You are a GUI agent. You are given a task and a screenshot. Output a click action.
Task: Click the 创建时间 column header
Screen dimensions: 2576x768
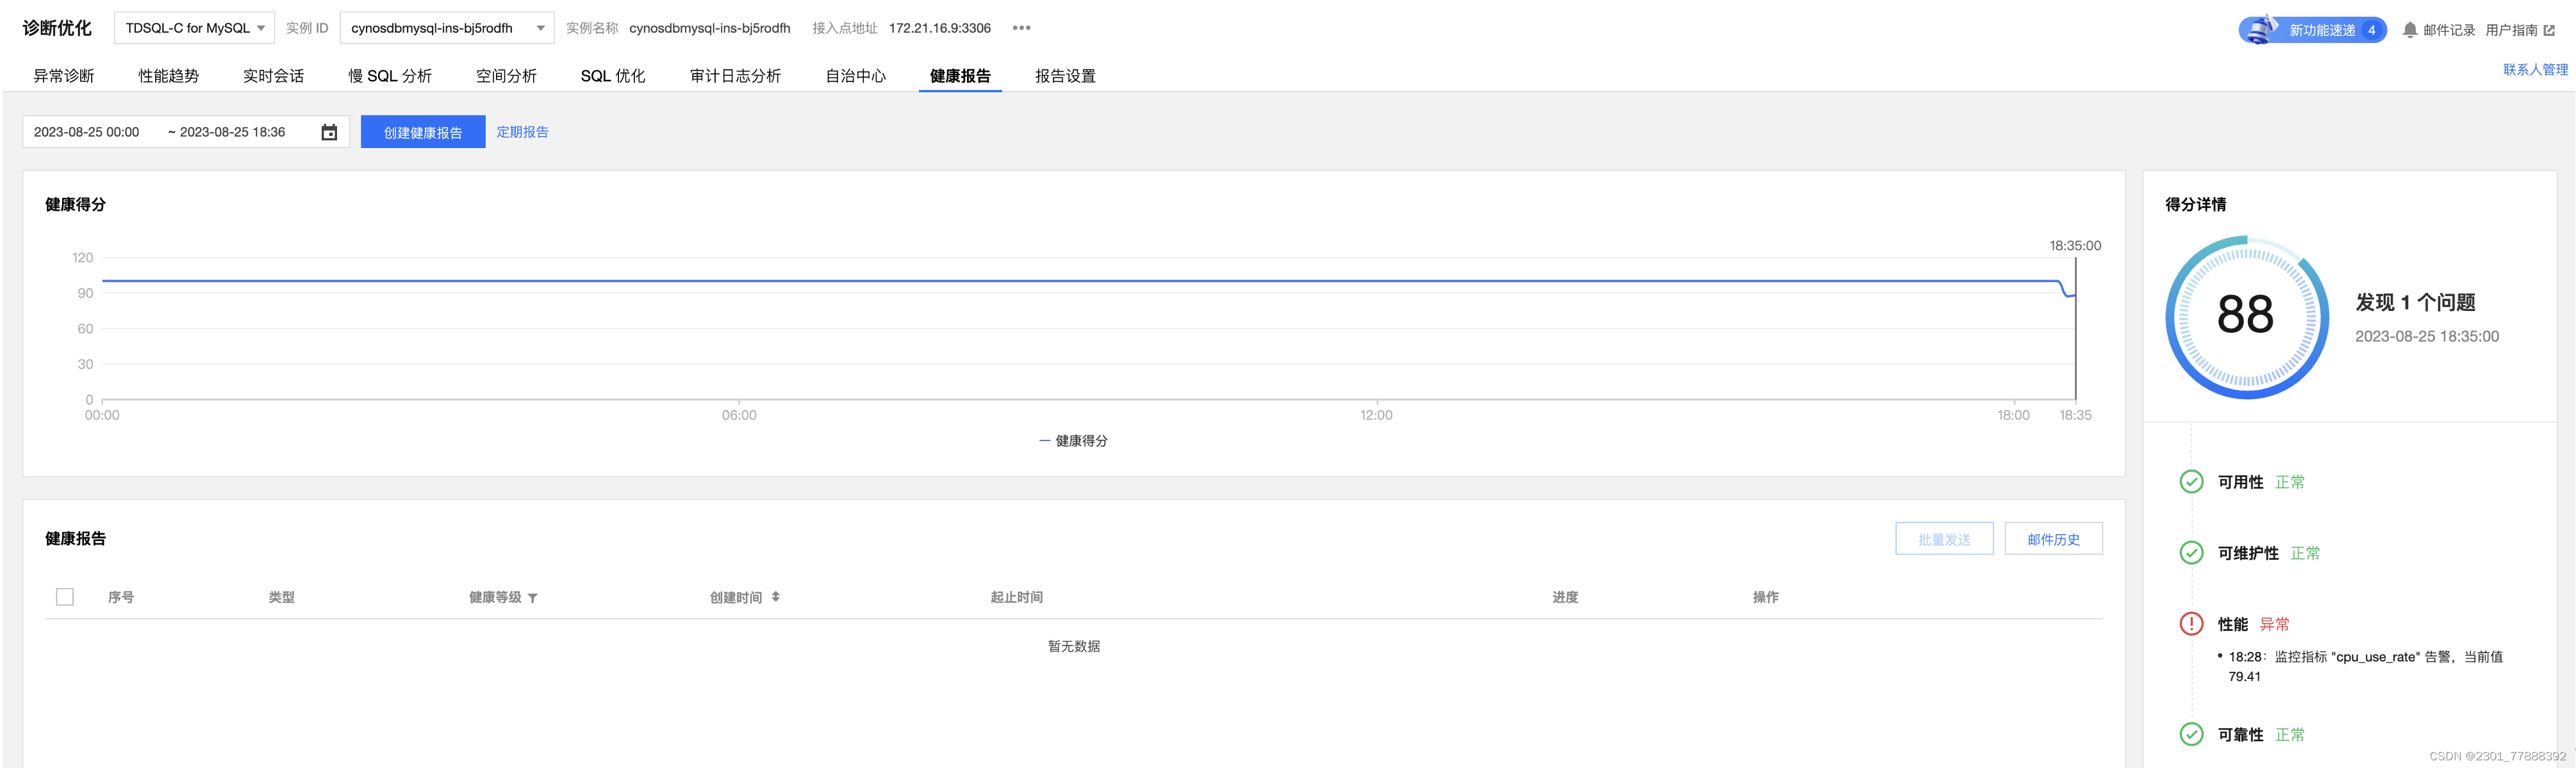pyautogui.click(x=736, y=597)
